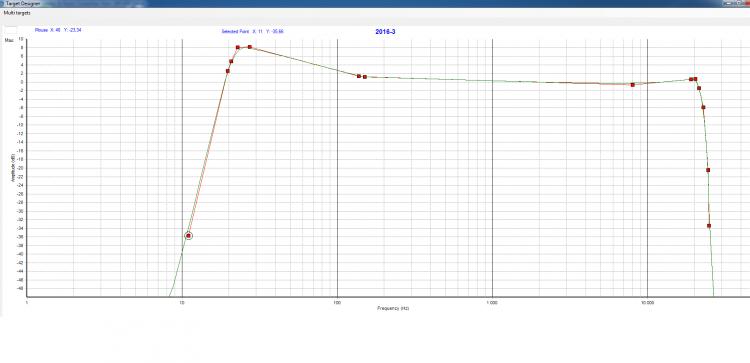
Task: Select the lowest control point near -33 dB on the falling edge
Action: click(709, 226)
